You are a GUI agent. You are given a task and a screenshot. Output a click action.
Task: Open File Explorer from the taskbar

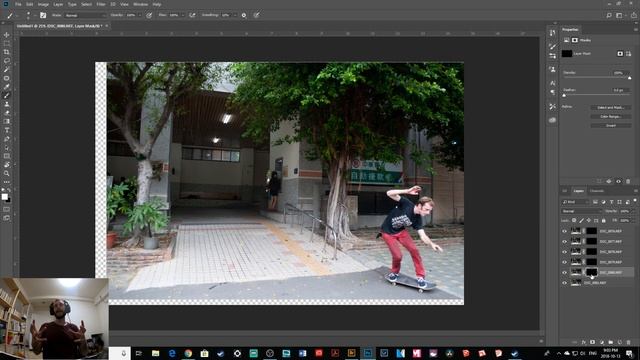coord(155,353)
